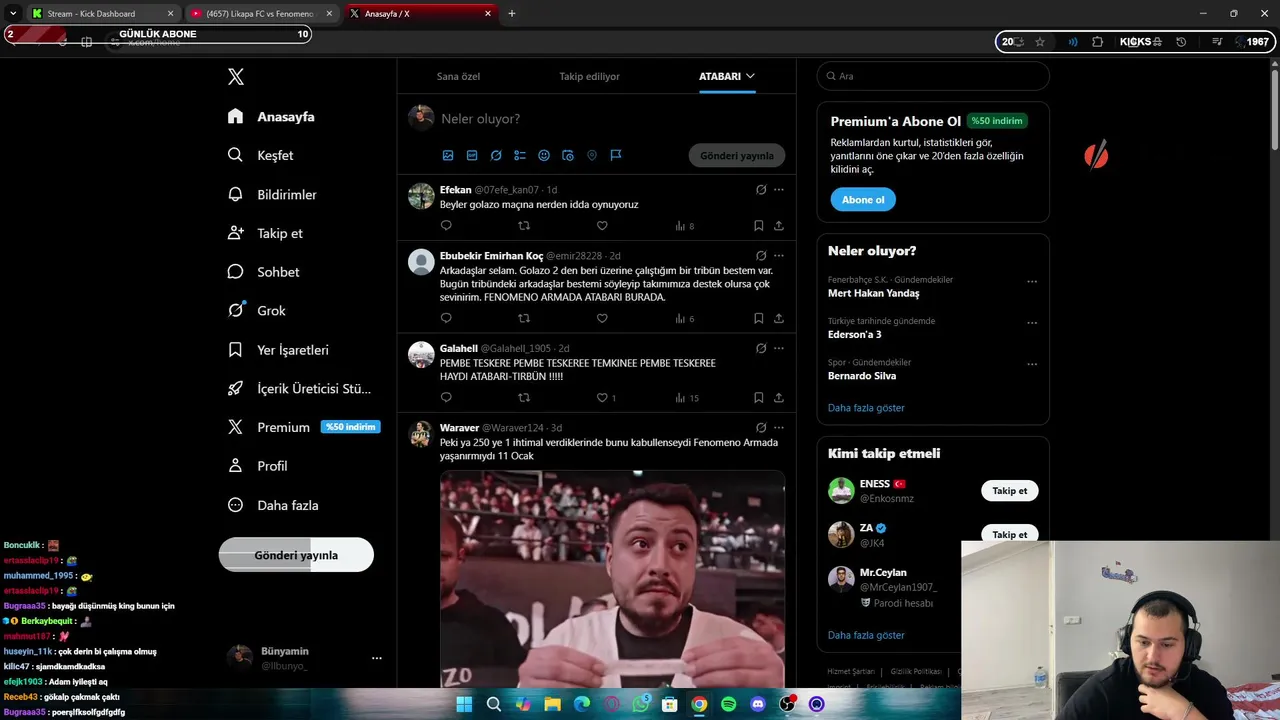Like Efekan's tweet

click(x=602, y=226)
